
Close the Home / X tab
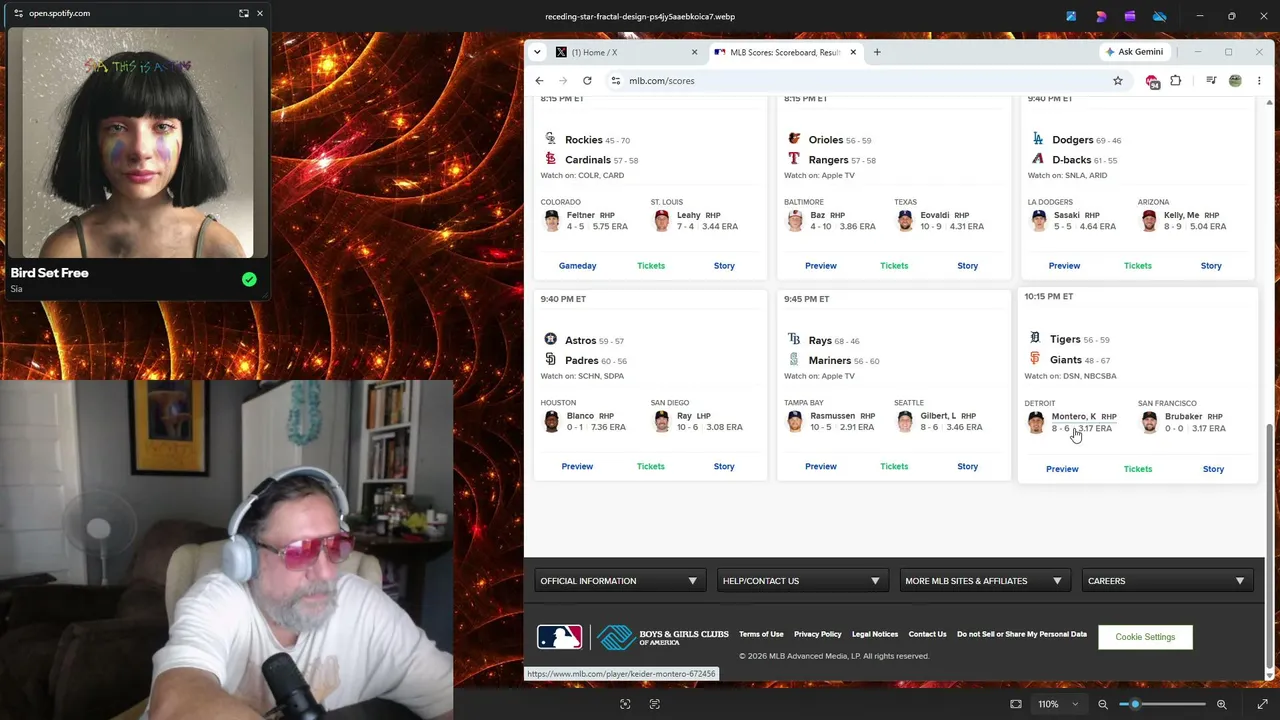point(694,52)
